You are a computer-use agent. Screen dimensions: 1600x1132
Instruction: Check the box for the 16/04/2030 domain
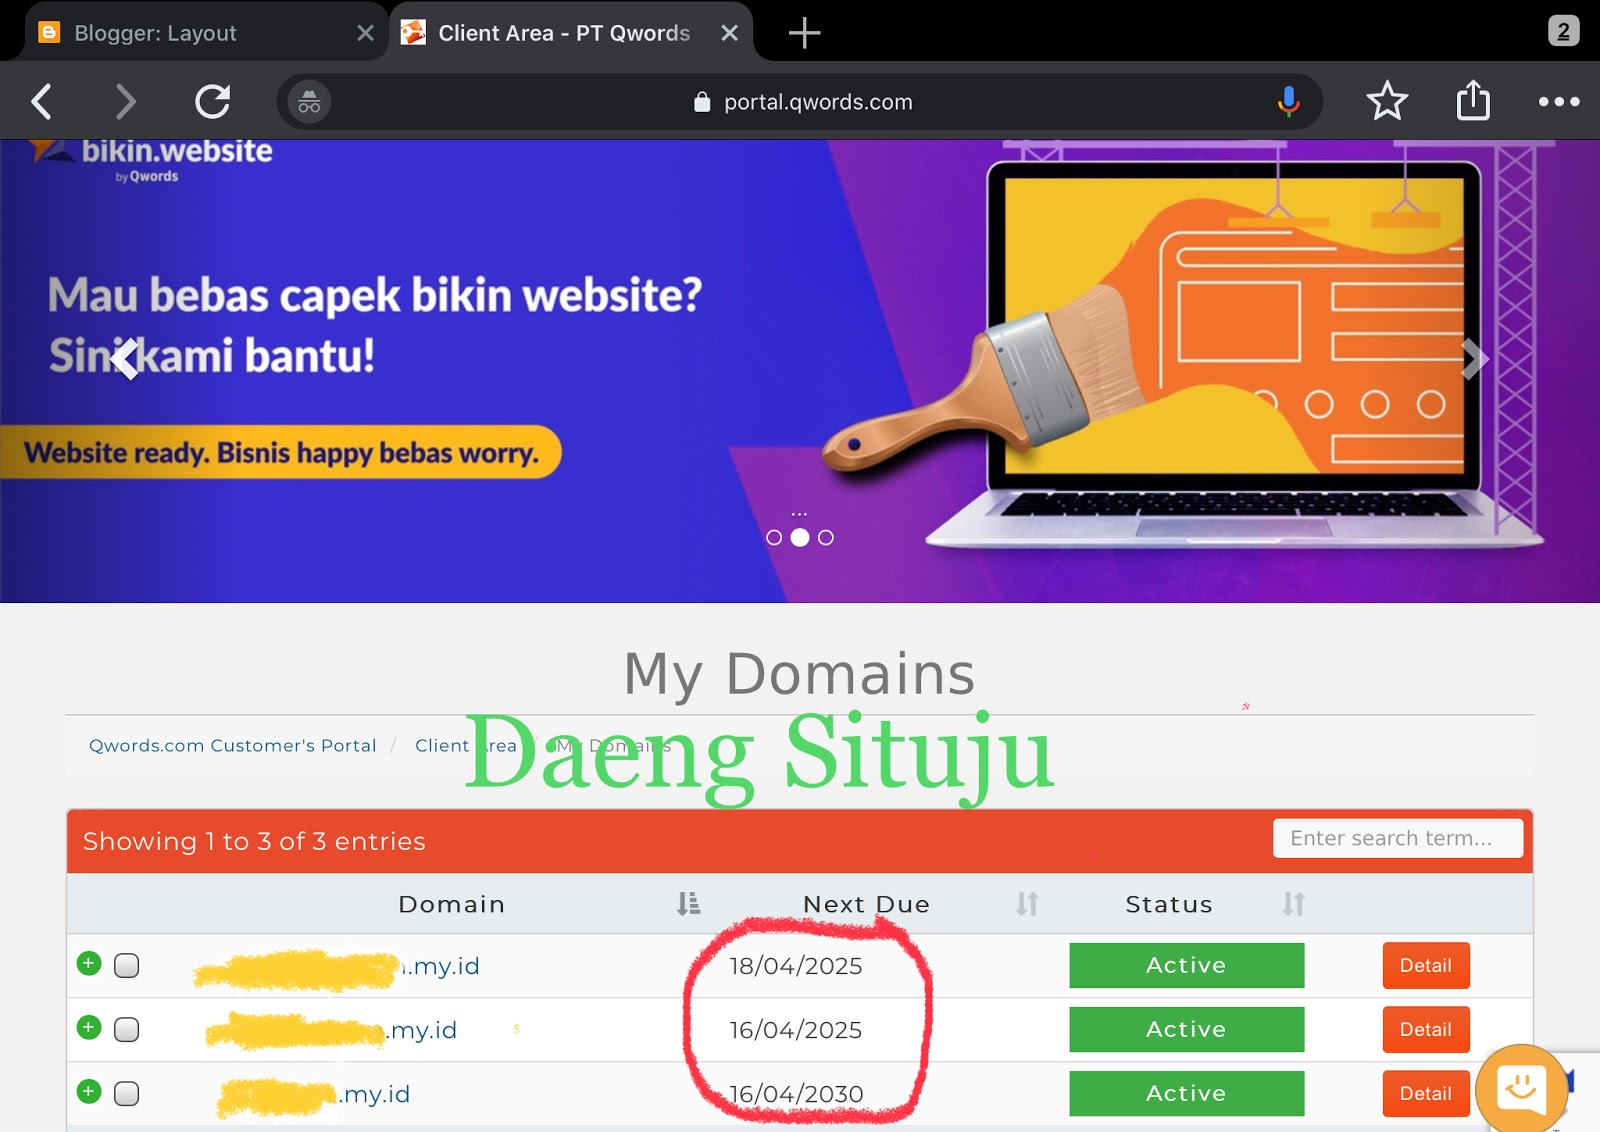(126, 1094)
